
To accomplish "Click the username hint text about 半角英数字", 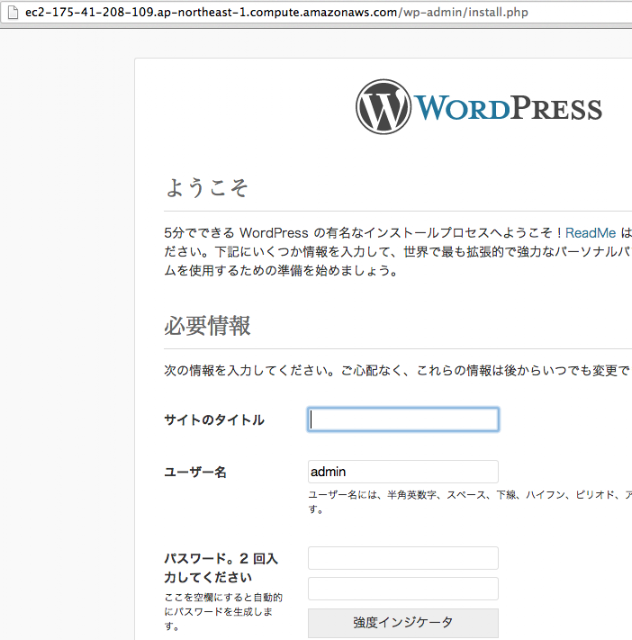I will pyautogui.click(x=470, y=502).
